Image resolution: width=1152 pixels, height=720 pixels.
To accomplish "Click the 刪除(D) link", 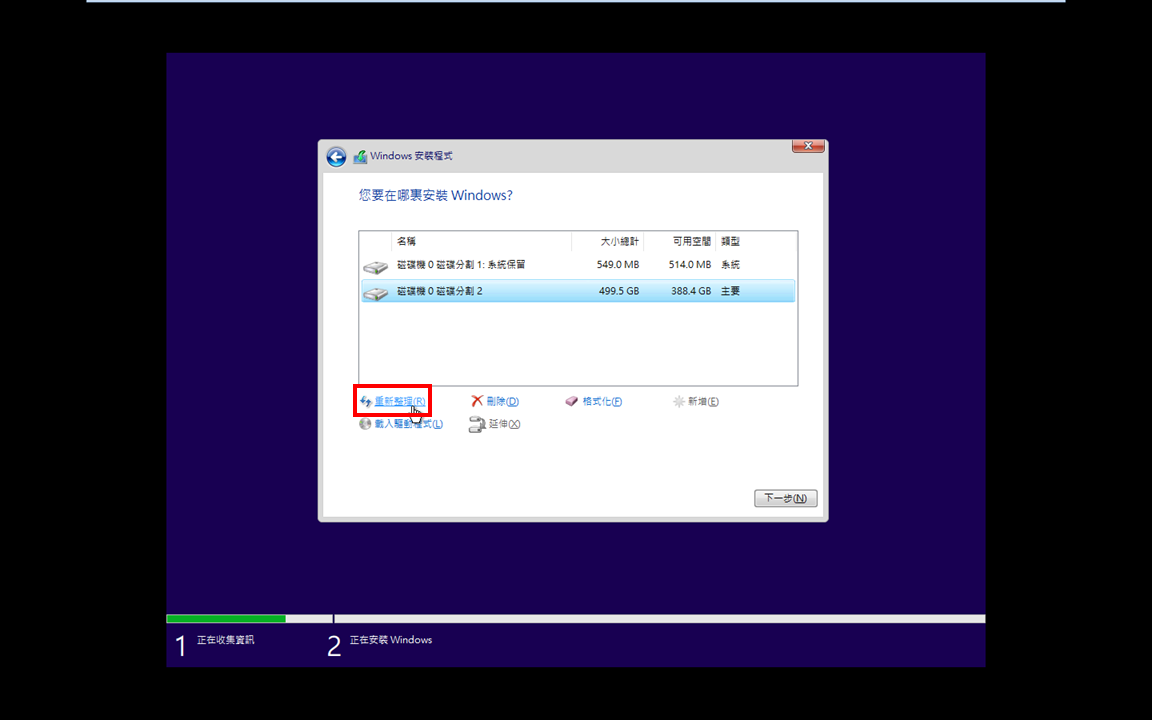I will (503, 401).
